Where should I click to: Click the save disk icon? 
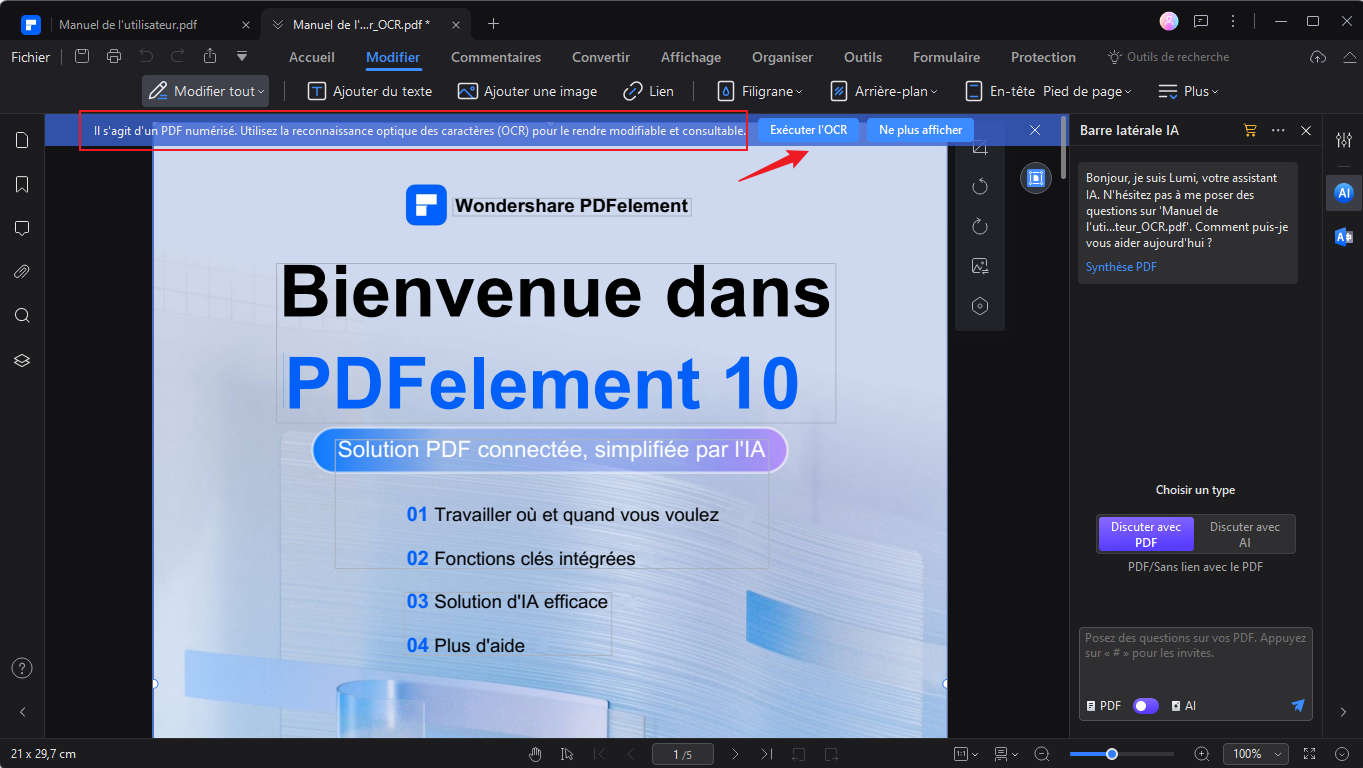82,57
